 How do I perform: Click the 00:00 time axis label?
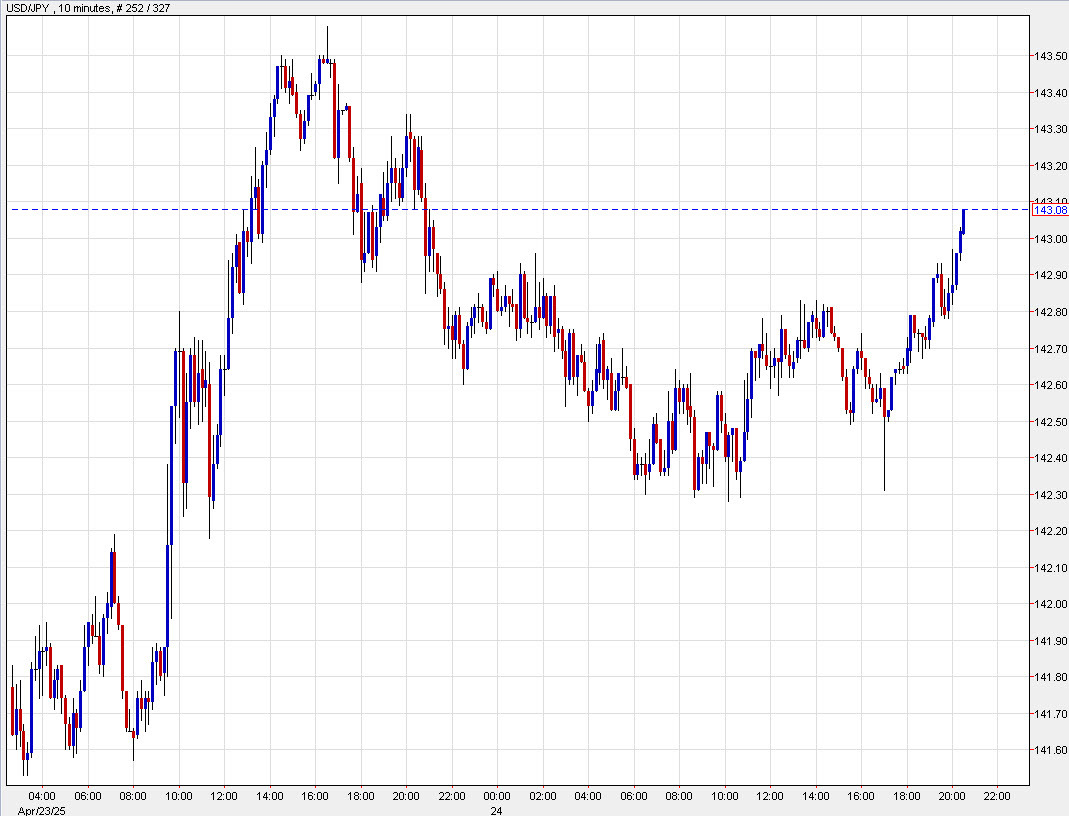tap(497, 794)
